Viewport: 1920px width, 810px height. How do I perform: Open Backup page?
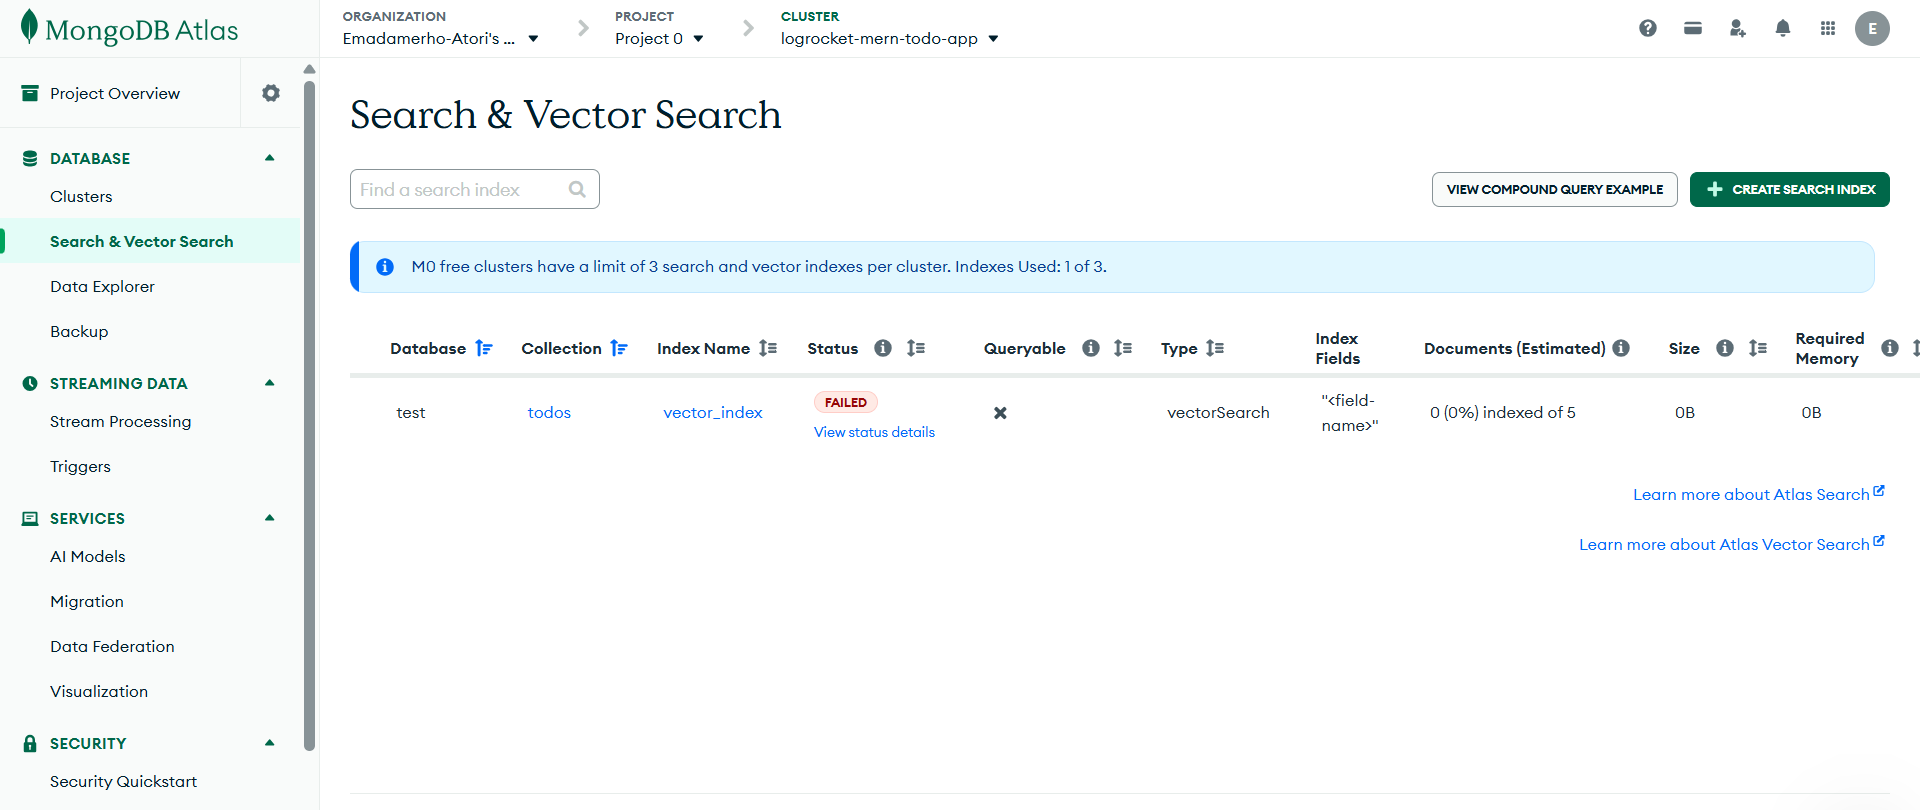click(79, 332)
